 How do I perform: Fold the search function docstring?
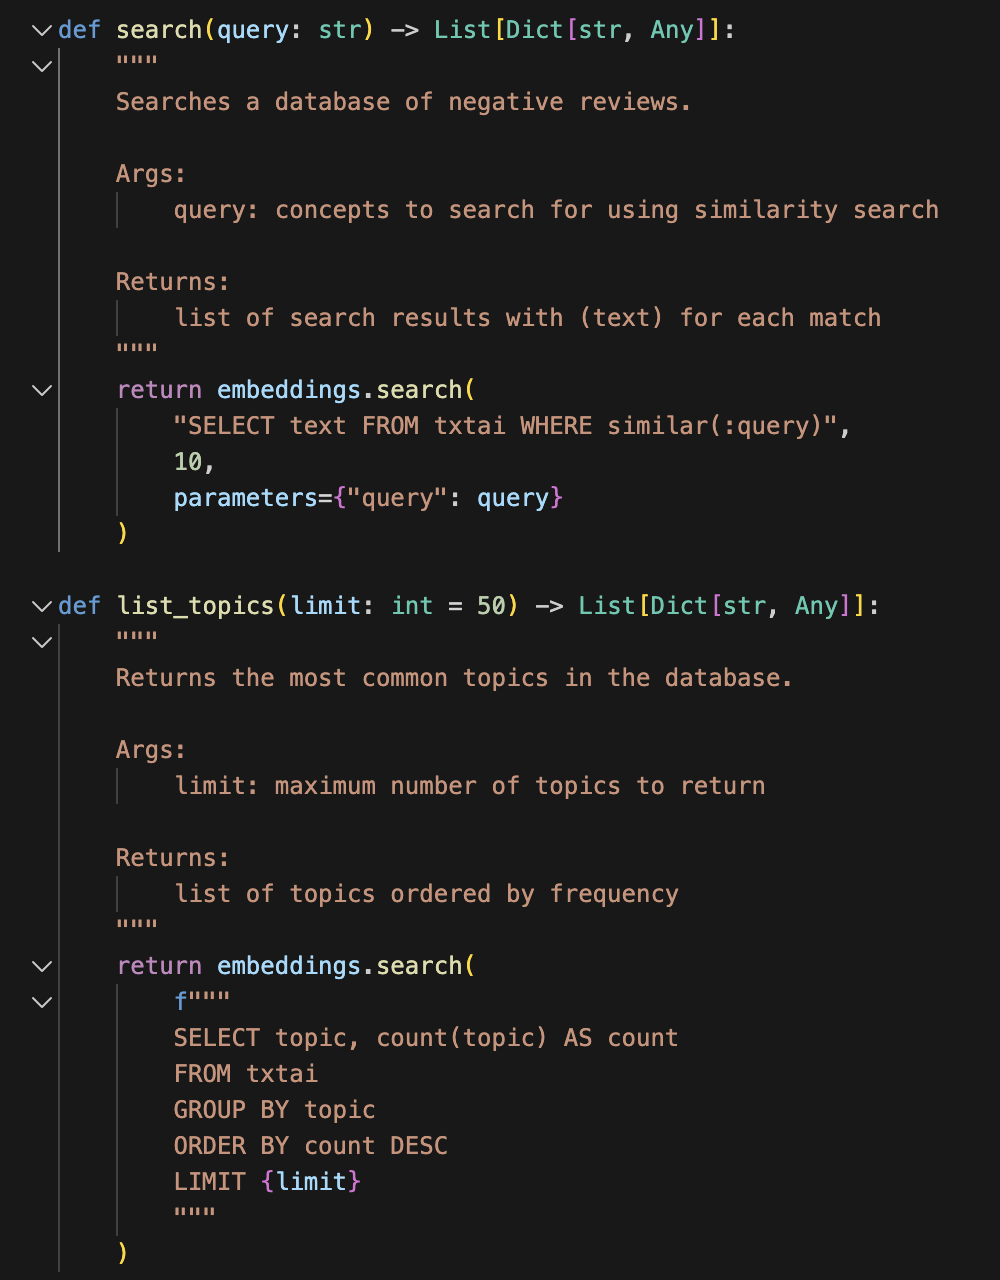pos(41,66)
